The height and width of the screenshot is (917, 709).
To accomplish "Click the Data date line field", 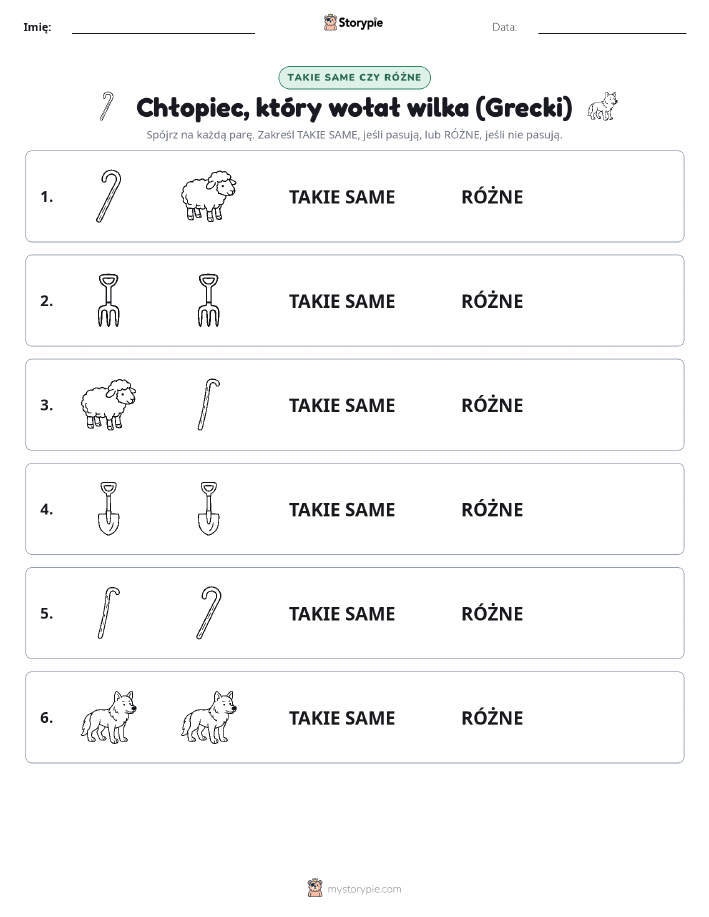I will point(612,27).
